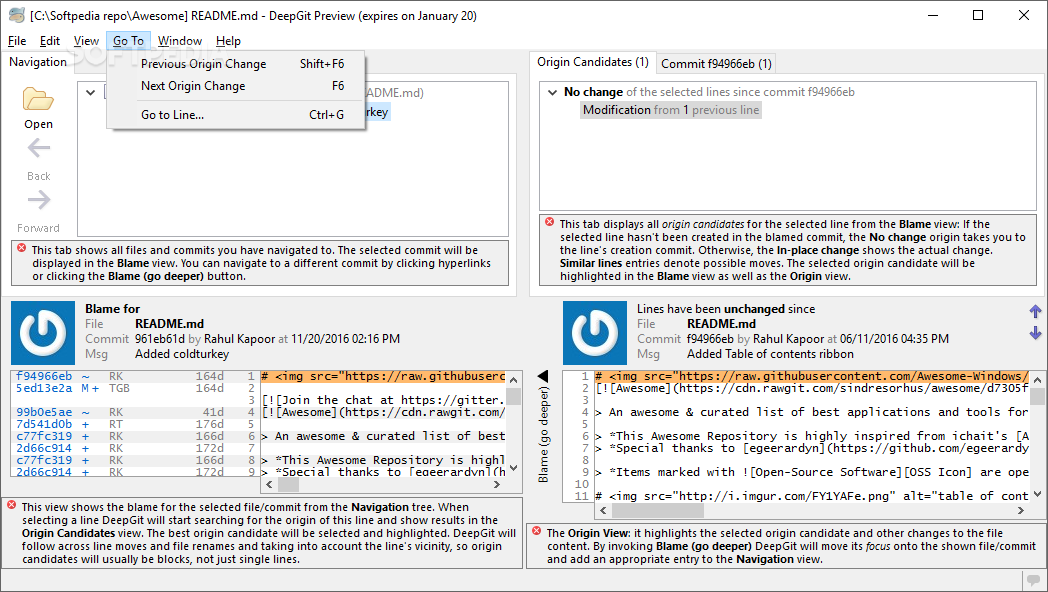Screen dimensions: 1048x592
Task: Click the Join the chat line in Blame view
Action: [383, 400]
